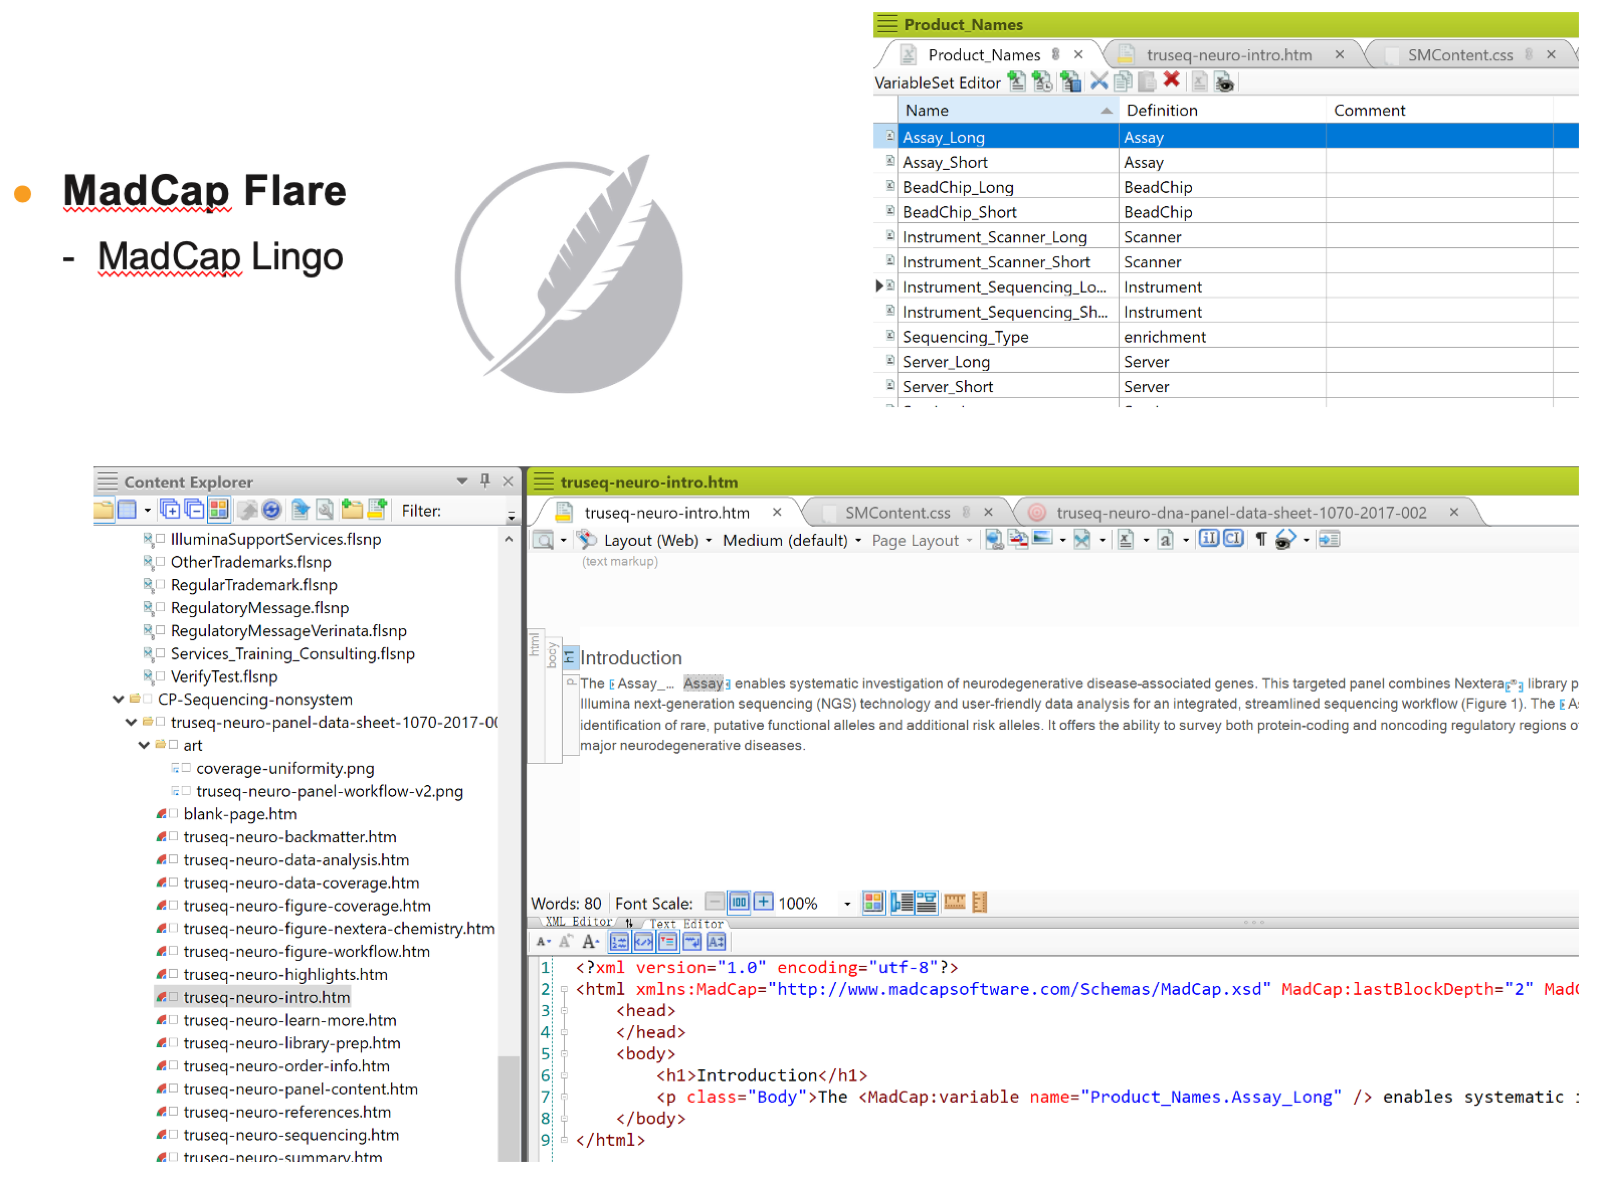Toggle show folders view in Content Explorer

point(103,510)
